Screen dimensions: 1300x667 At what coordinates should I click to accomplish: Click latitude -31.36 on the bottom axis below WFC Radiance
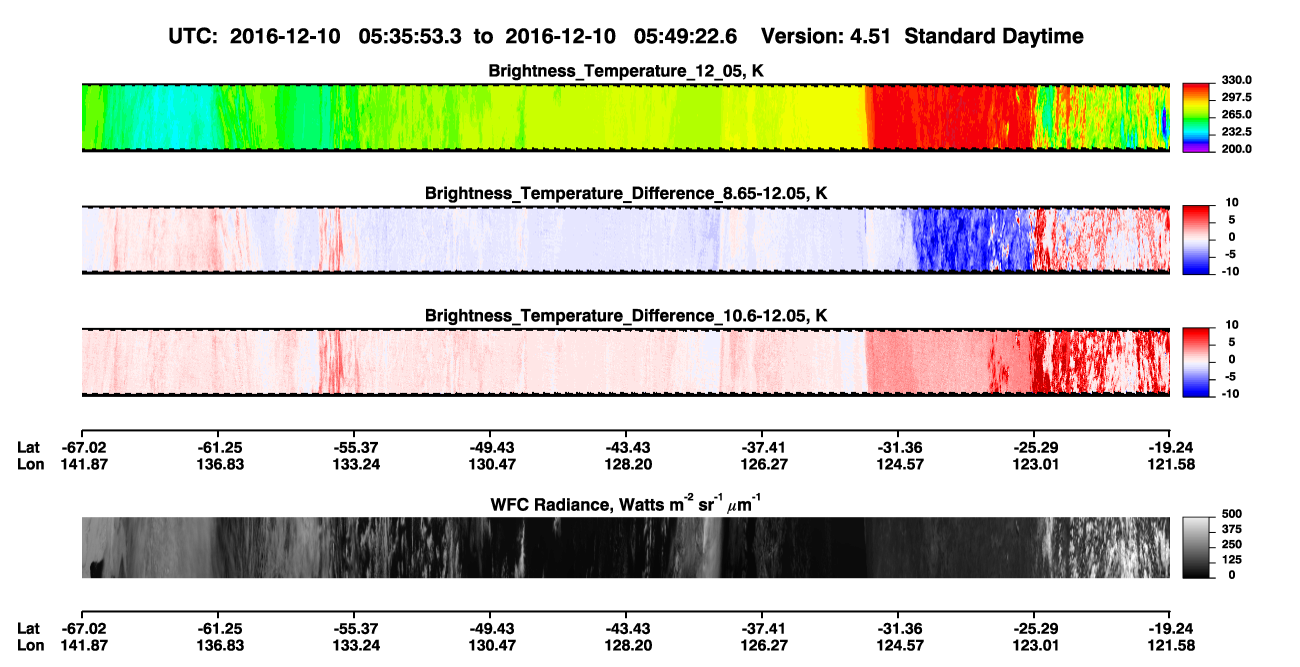tap(898, 628)
